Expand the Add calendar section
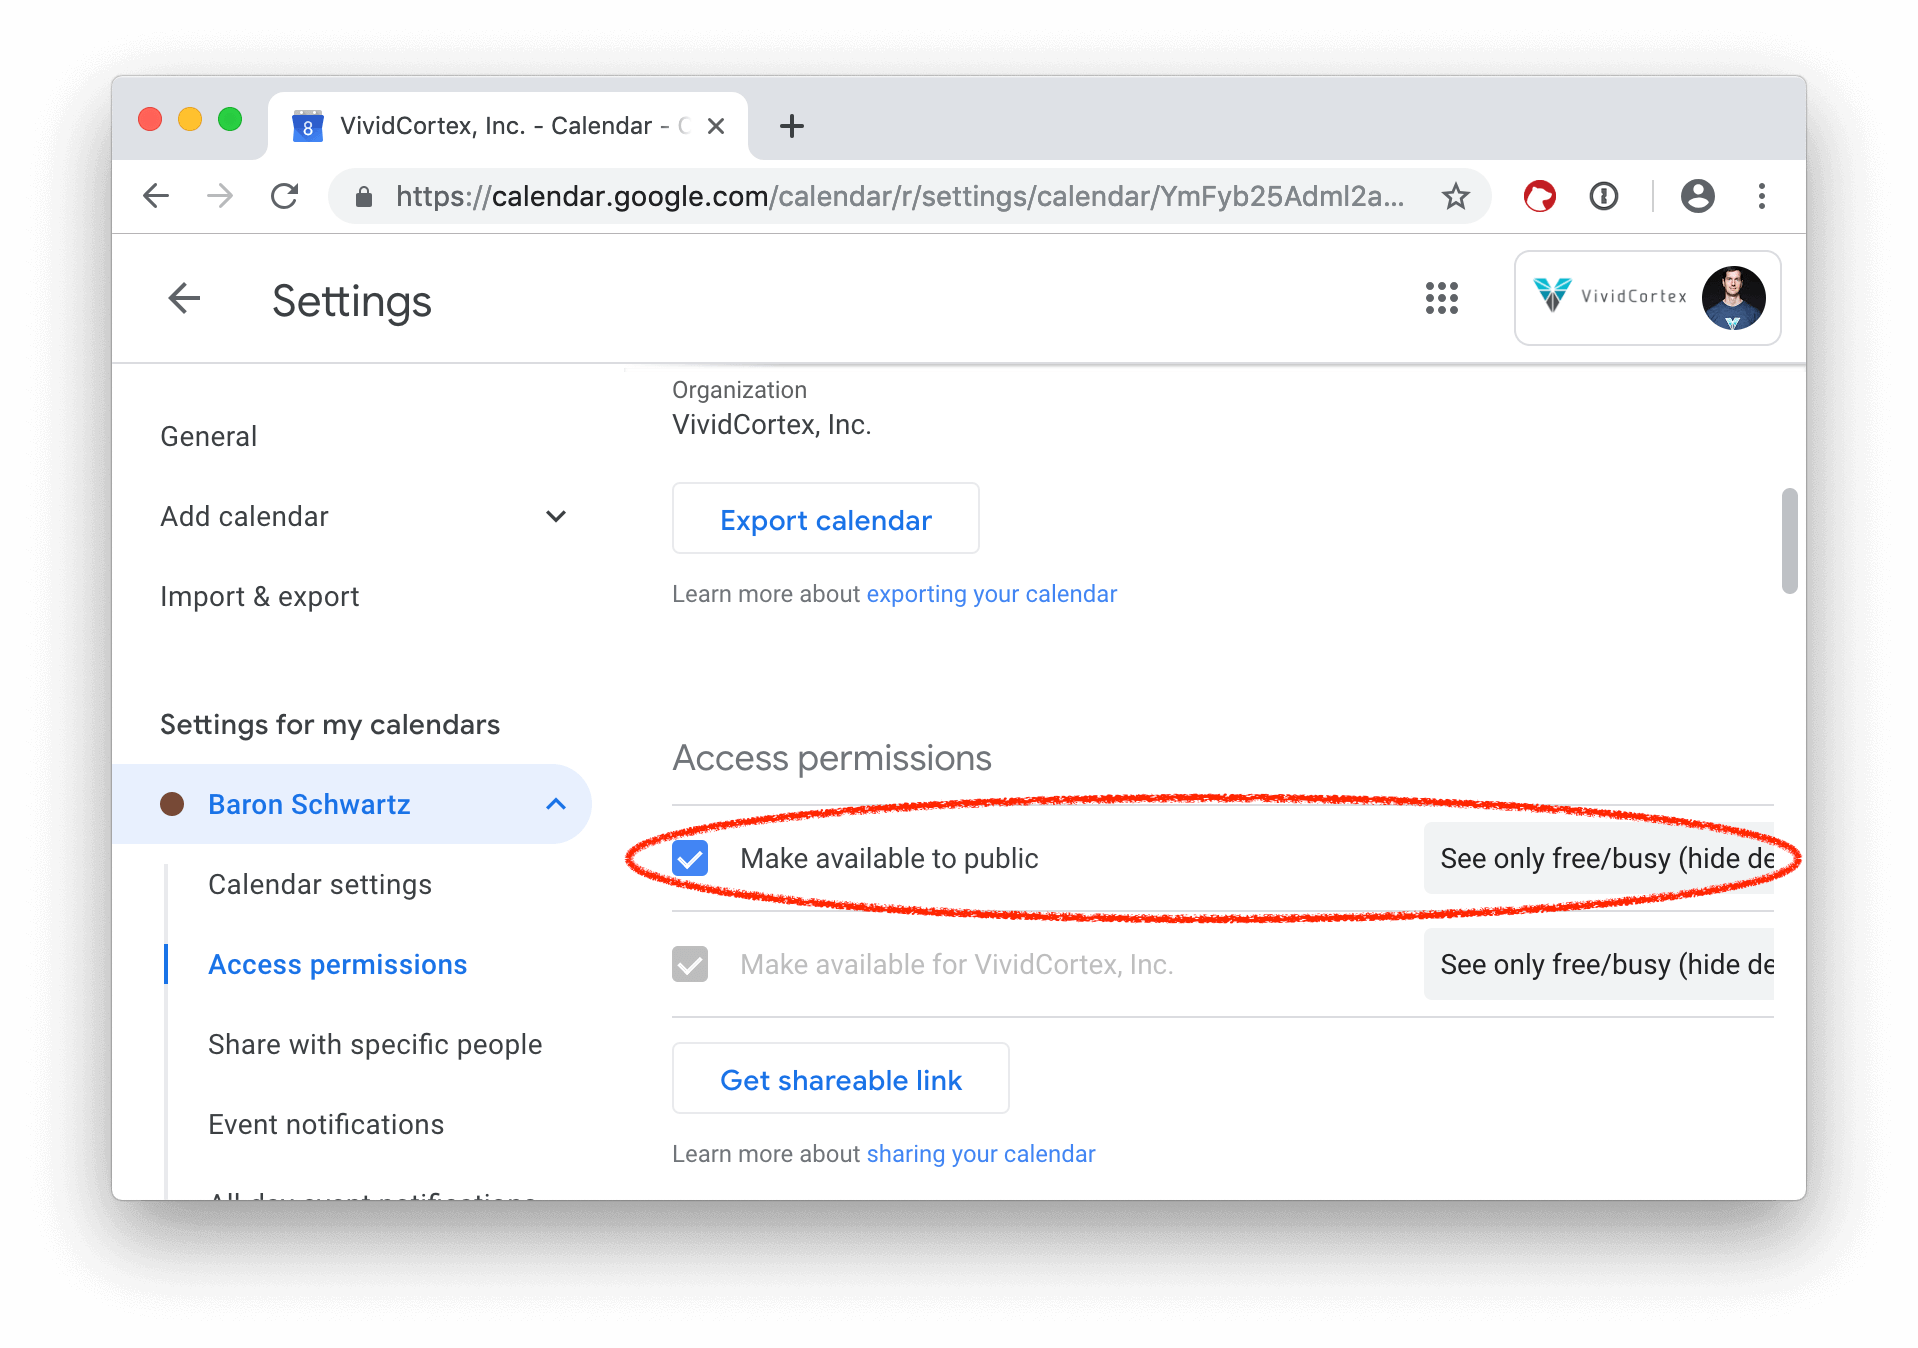The width and height of the screenshot is (1918, 1348). click(556, 516)
